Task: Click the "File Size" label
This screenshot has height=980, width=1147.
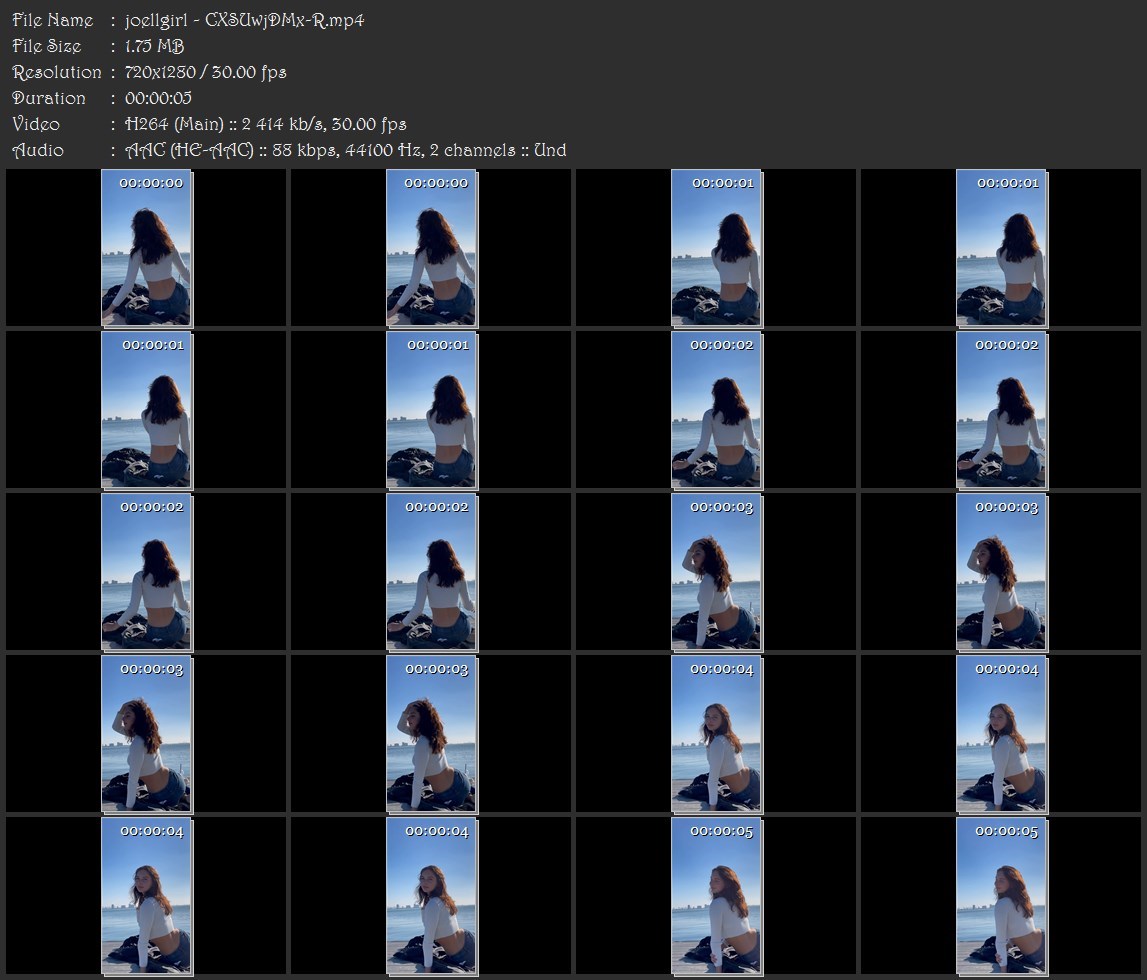Action: click(x=47, y=46)
